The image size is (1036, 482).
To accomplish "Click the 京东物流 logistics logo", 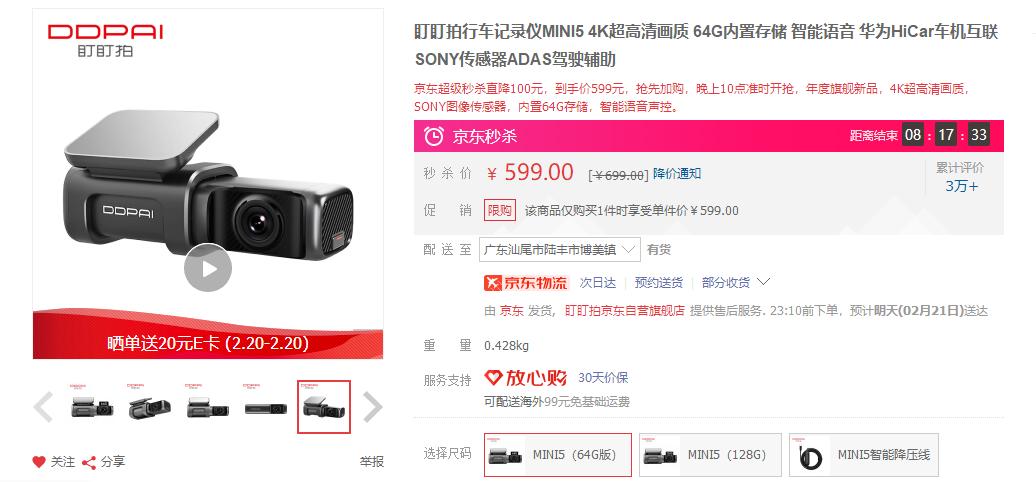I will coord(526,283).
